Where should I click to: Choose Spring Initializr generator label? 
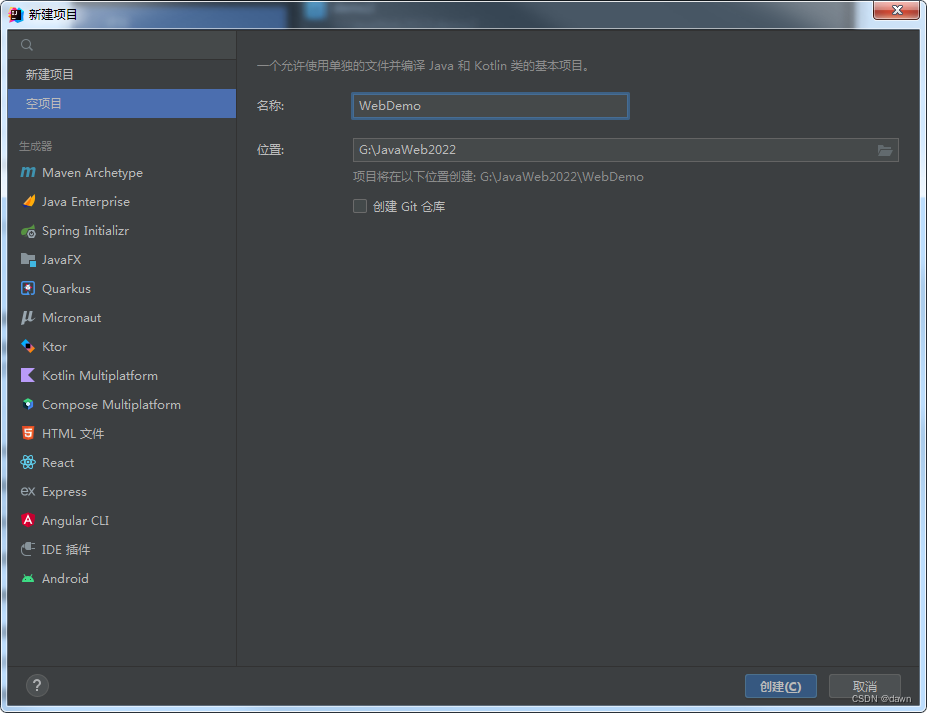pyautogui.click(x=85, y=231)
